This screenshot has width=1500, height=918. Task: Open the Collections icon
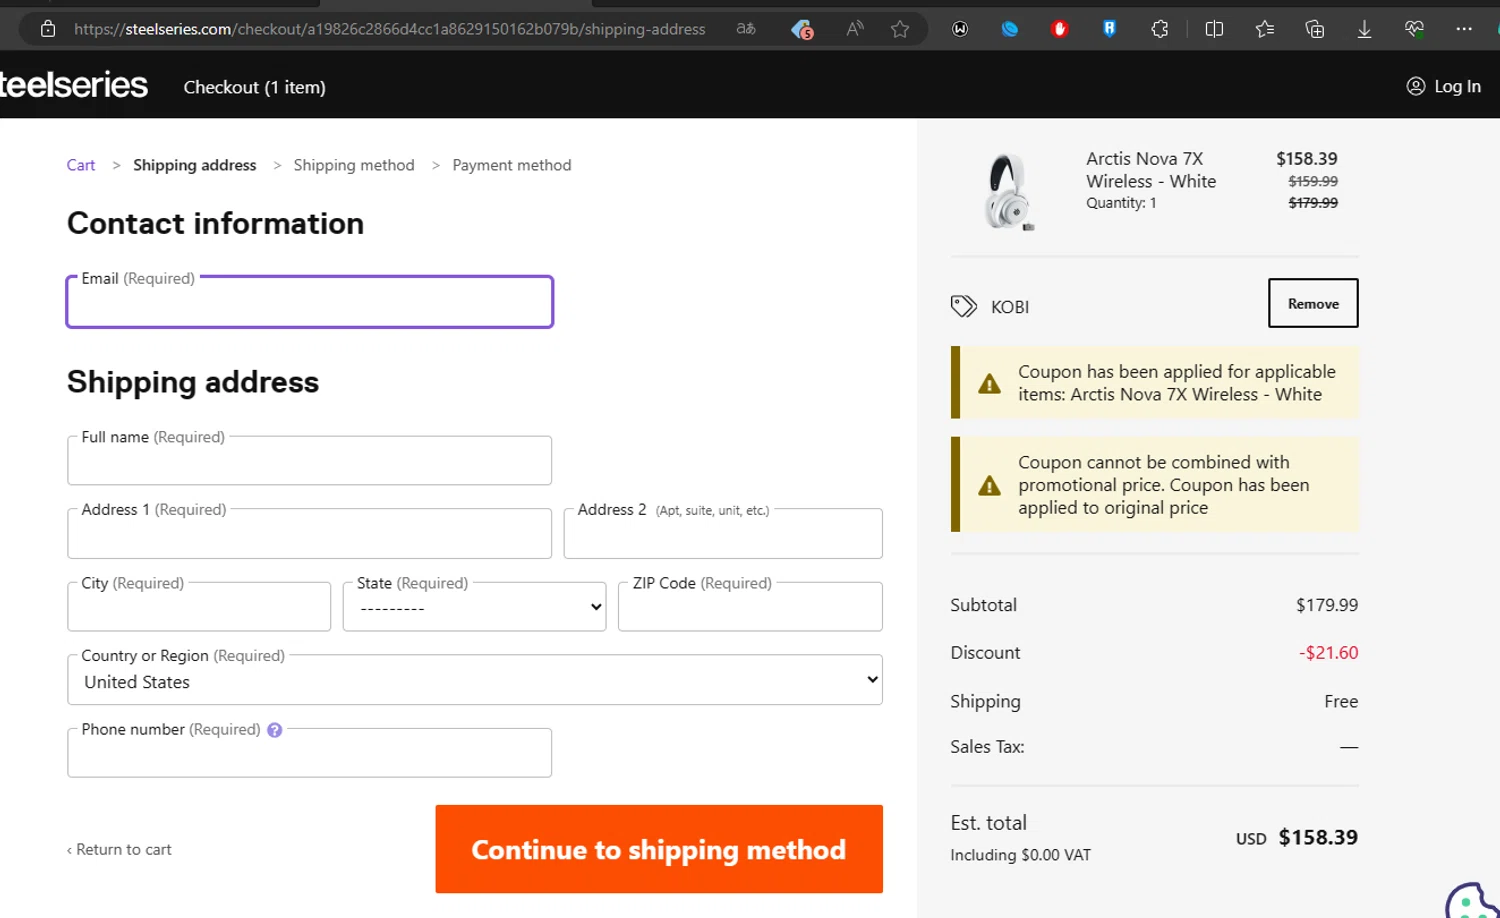(x=1315, y=29)
